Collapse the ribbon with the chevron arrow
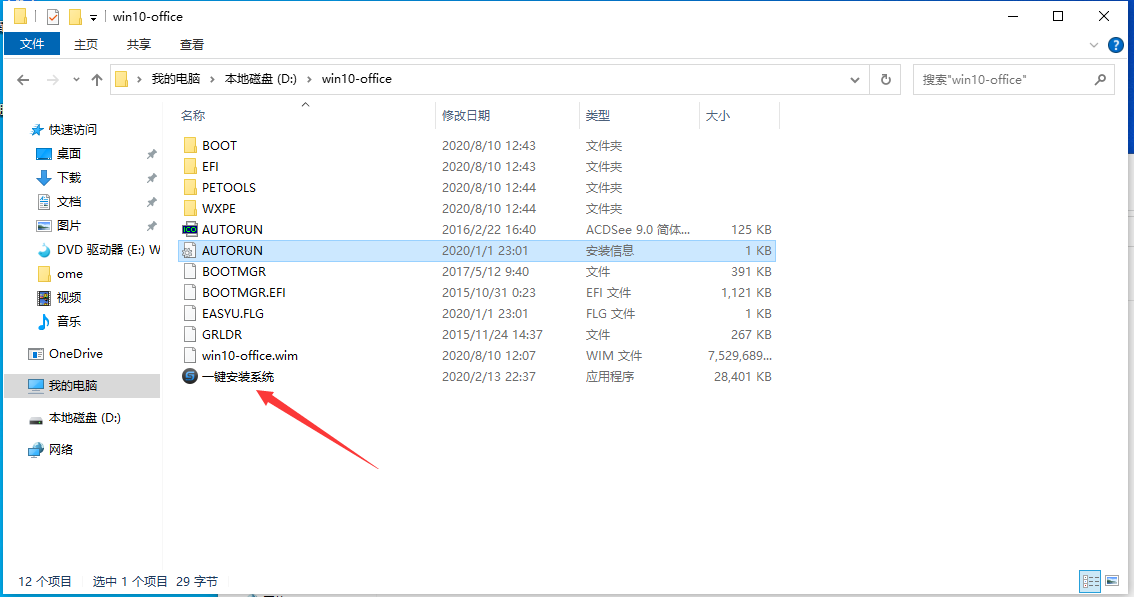 point(1094,44)
